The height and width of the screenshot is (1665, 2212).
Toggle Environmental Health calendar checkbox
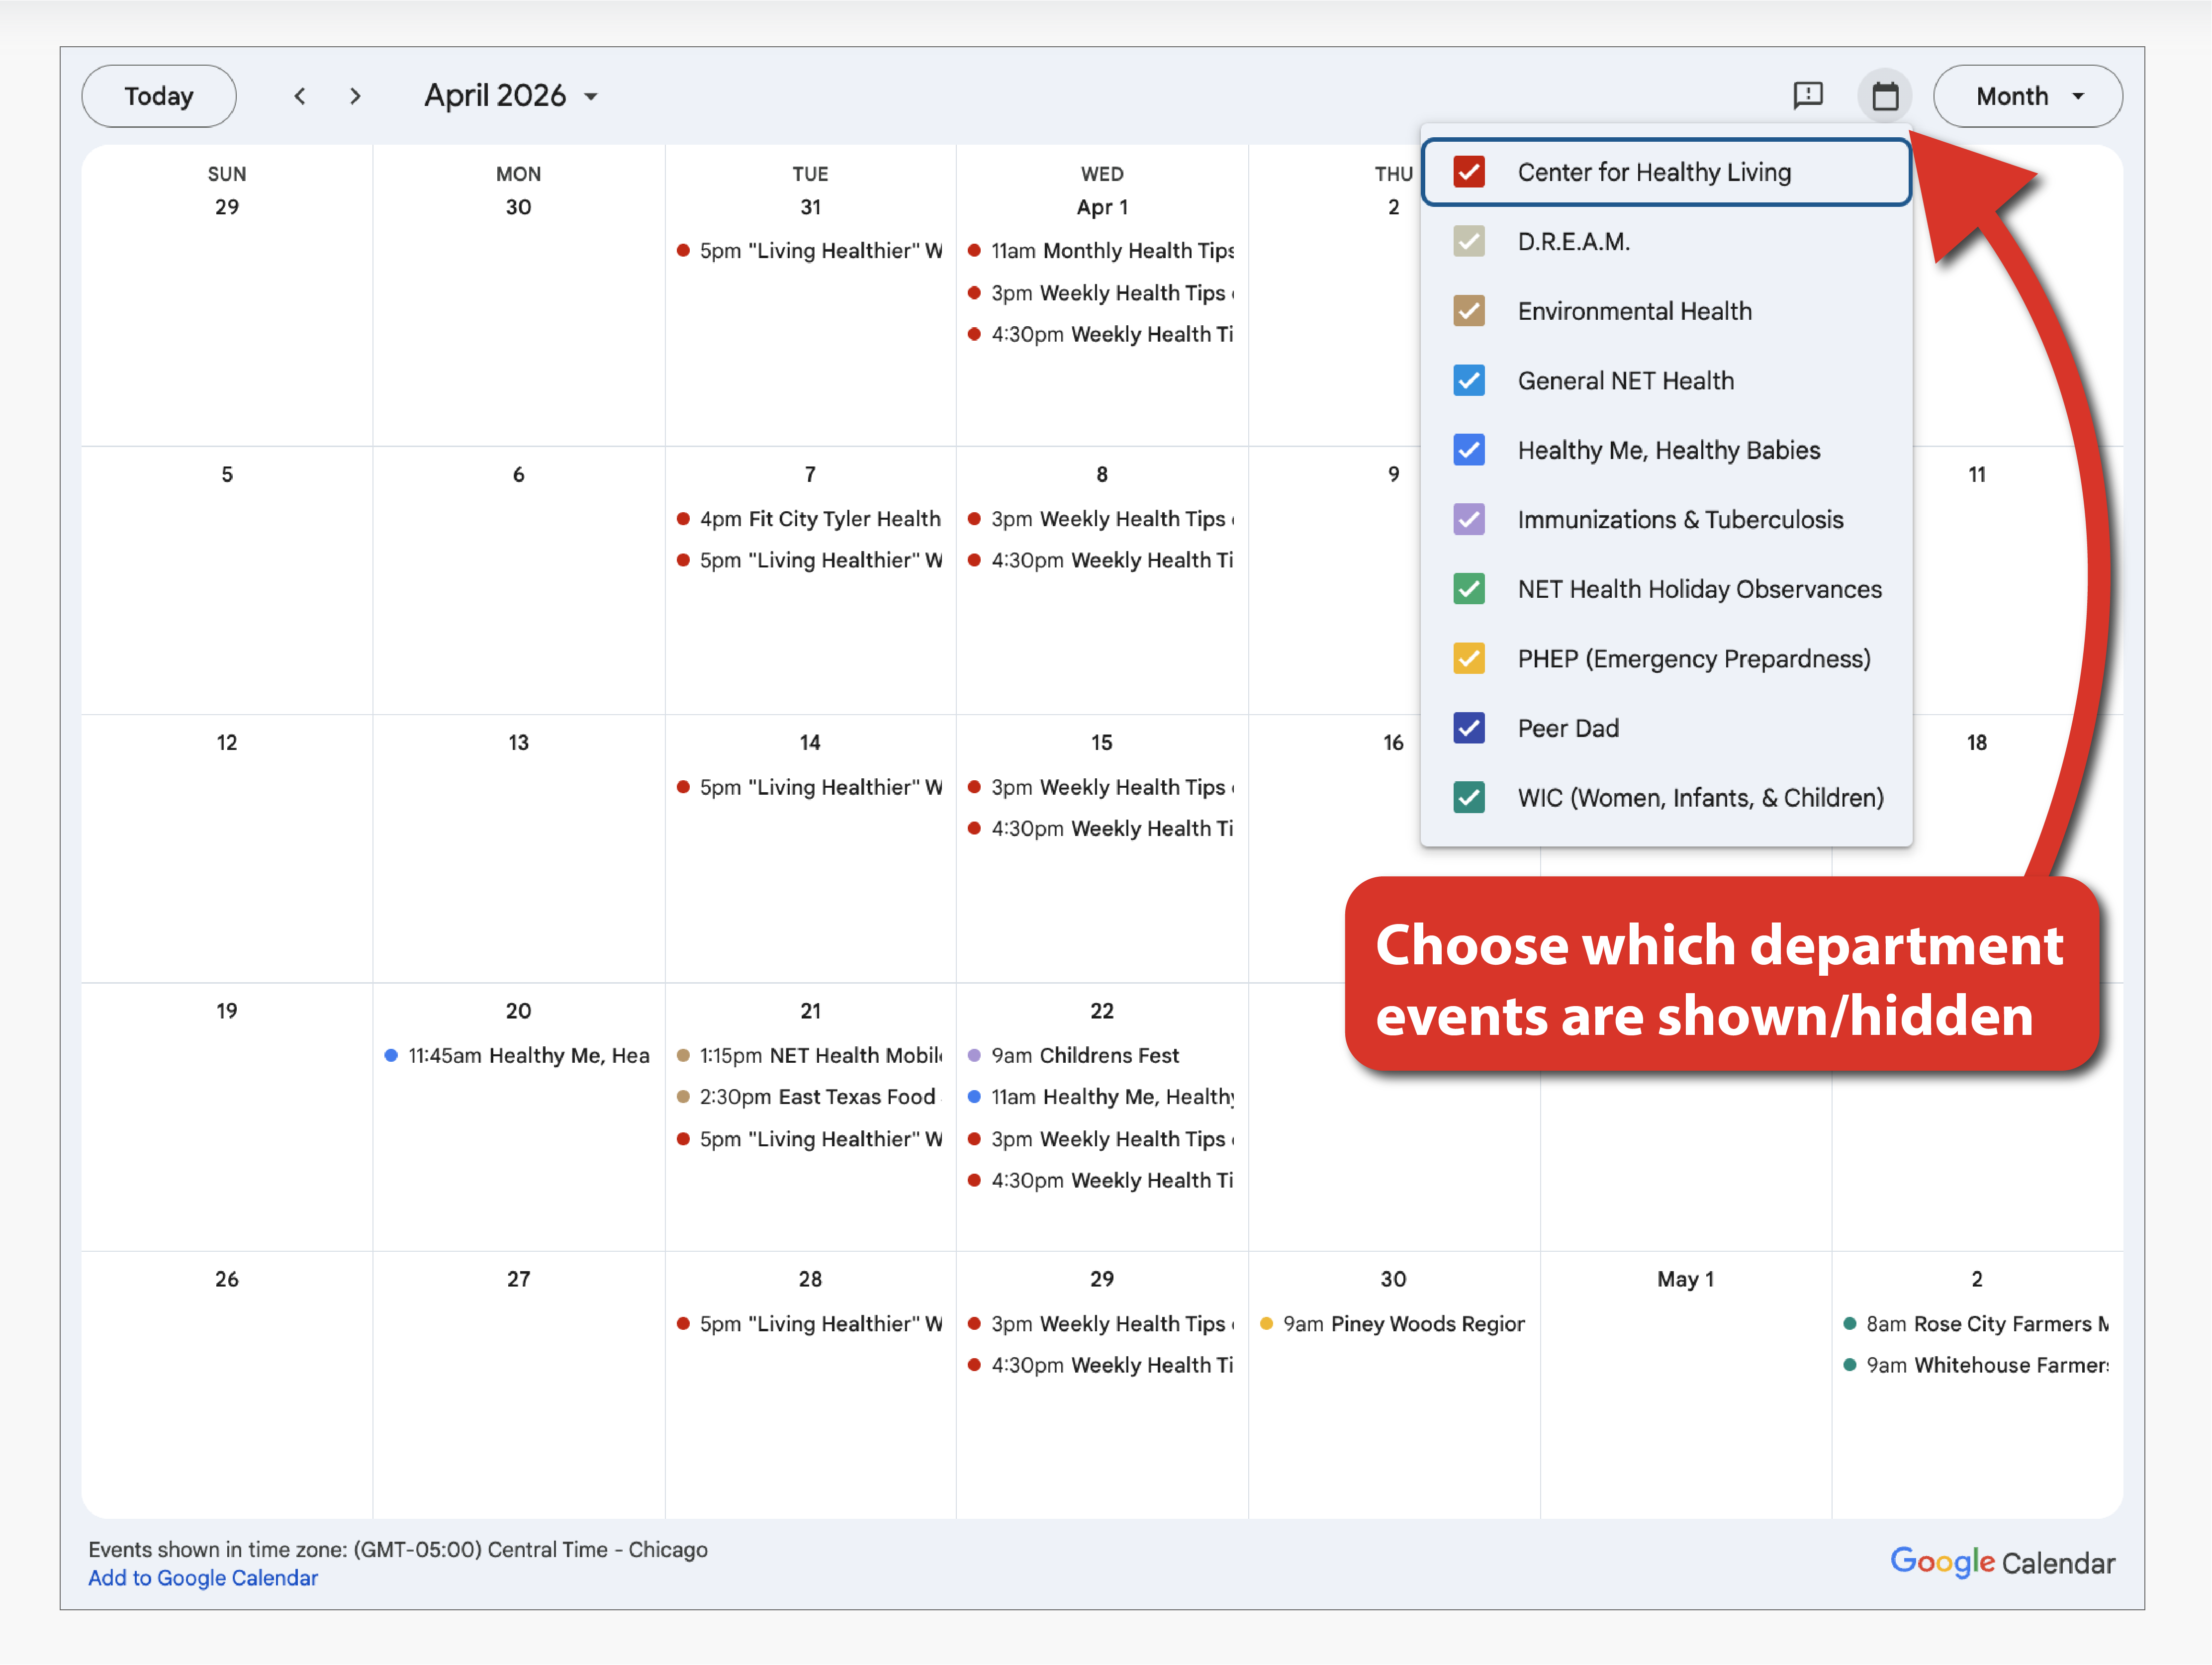tap(1468, 311)
